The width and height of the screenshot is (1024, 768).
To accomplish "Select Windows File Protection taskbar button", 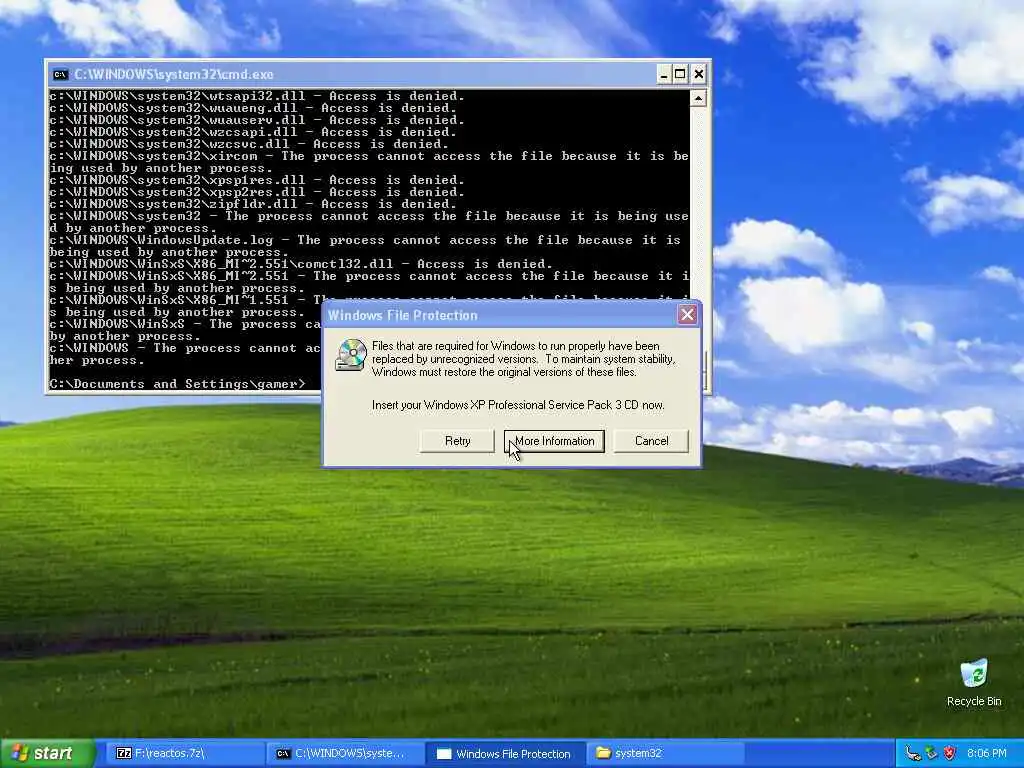I will pyautogui.click(x=506, y=754).
